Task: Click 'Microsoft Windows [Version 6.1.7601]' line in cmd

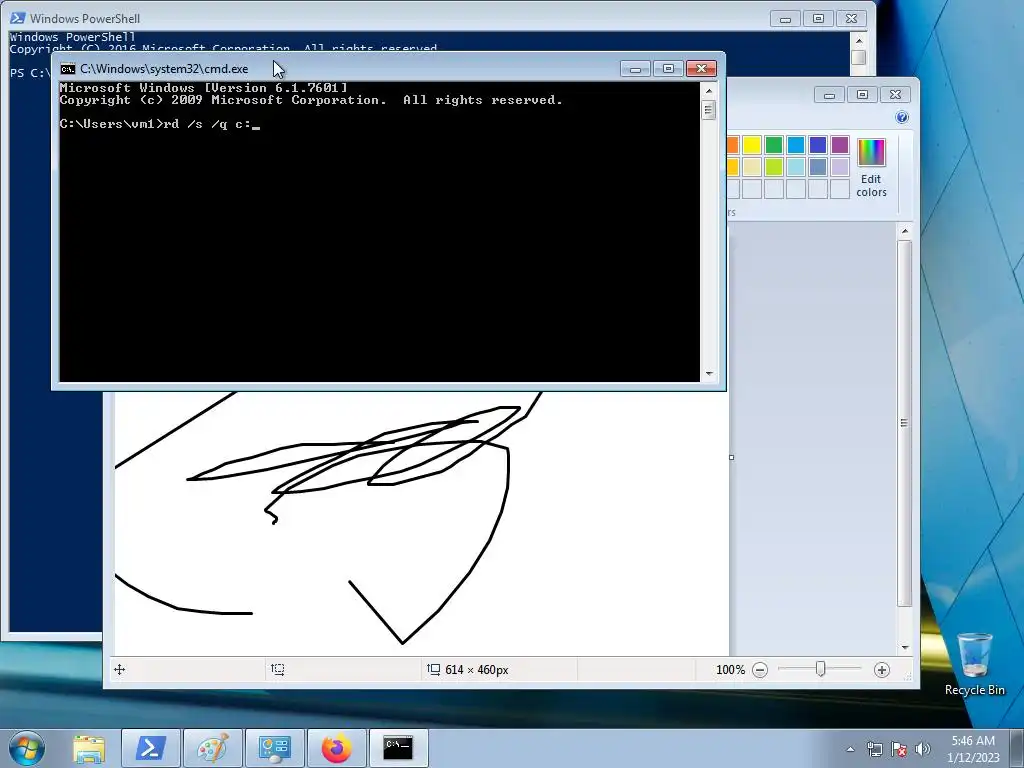Action: pyautogui.click(x=204, y=88)
